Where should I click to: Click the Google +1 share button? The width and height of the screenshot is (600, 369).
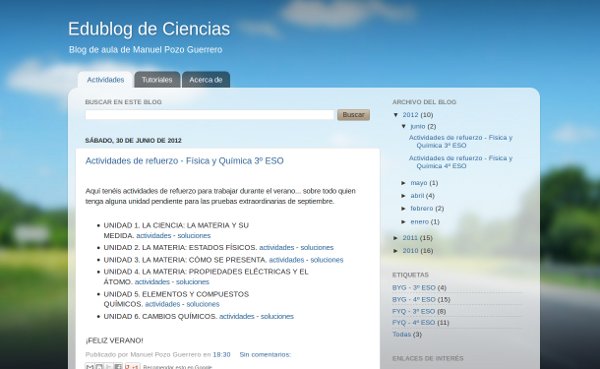click(x=132, y=367)
